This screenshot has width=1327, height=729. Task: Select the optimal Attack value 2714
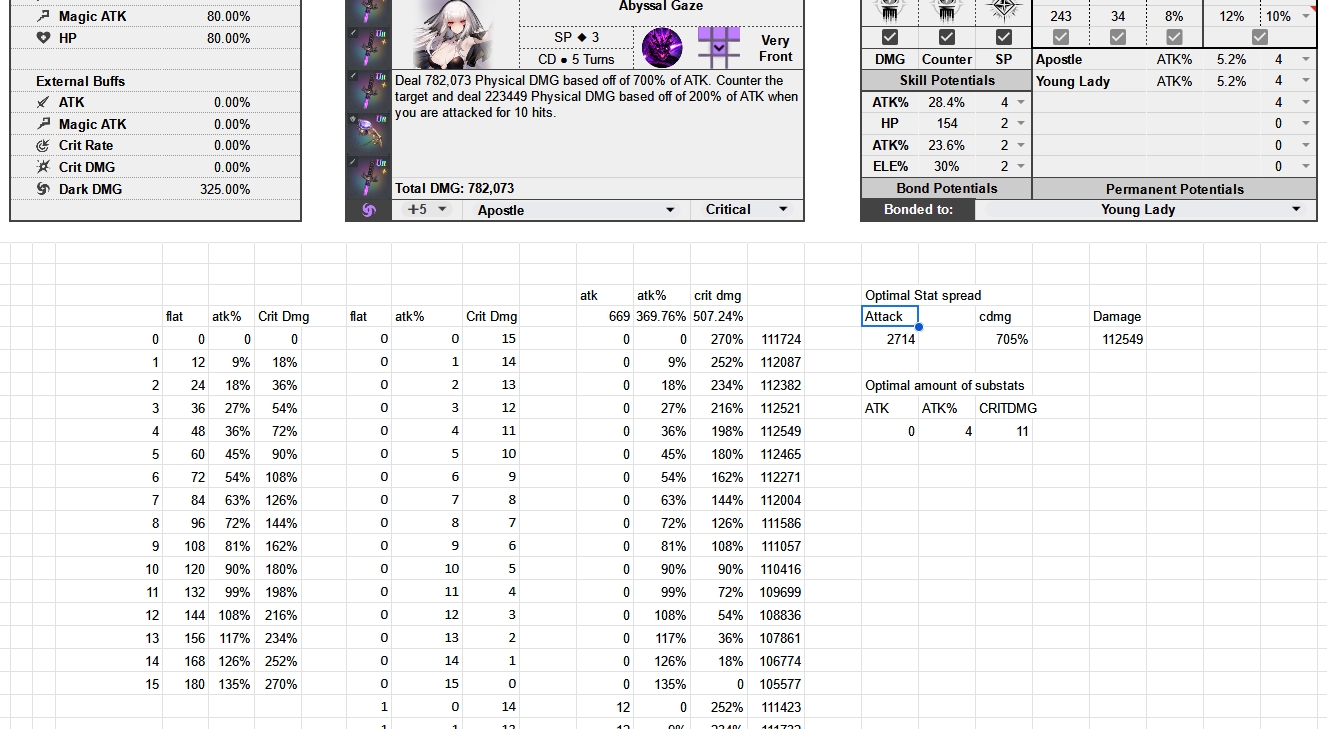pos(900,339)
